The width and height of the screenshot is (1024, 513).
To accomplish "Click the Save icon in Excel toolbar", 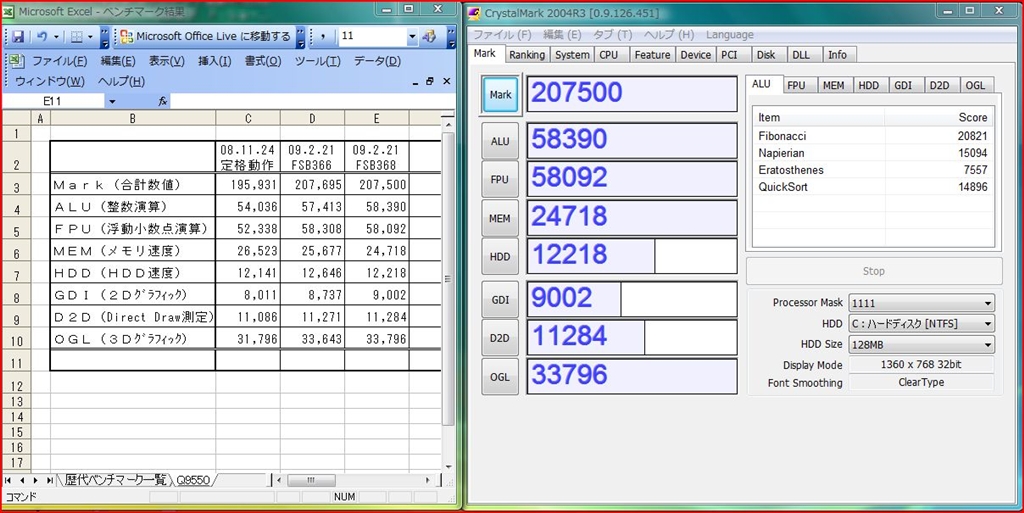I will pyautogui.click(x=18, y=36).
